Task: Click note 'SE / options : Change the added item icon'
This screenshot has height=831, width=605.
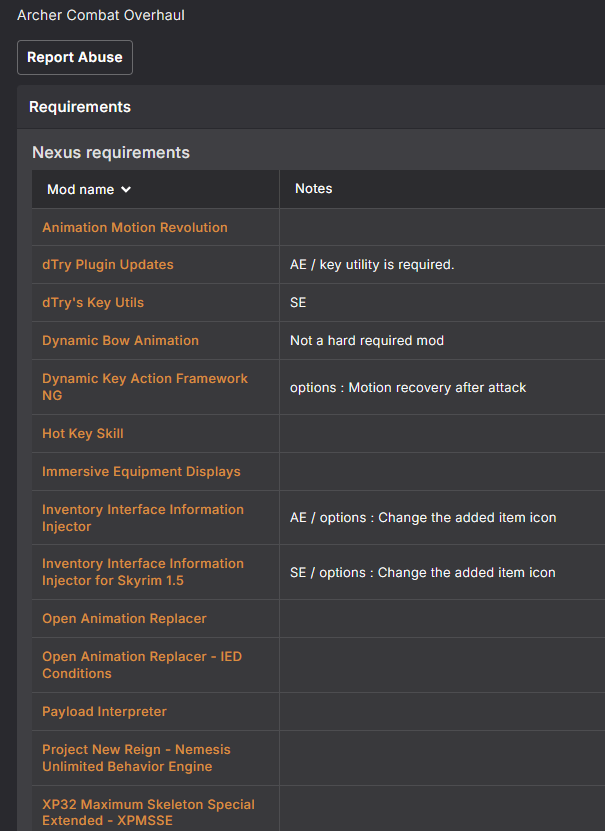Action: coord(423,572)
